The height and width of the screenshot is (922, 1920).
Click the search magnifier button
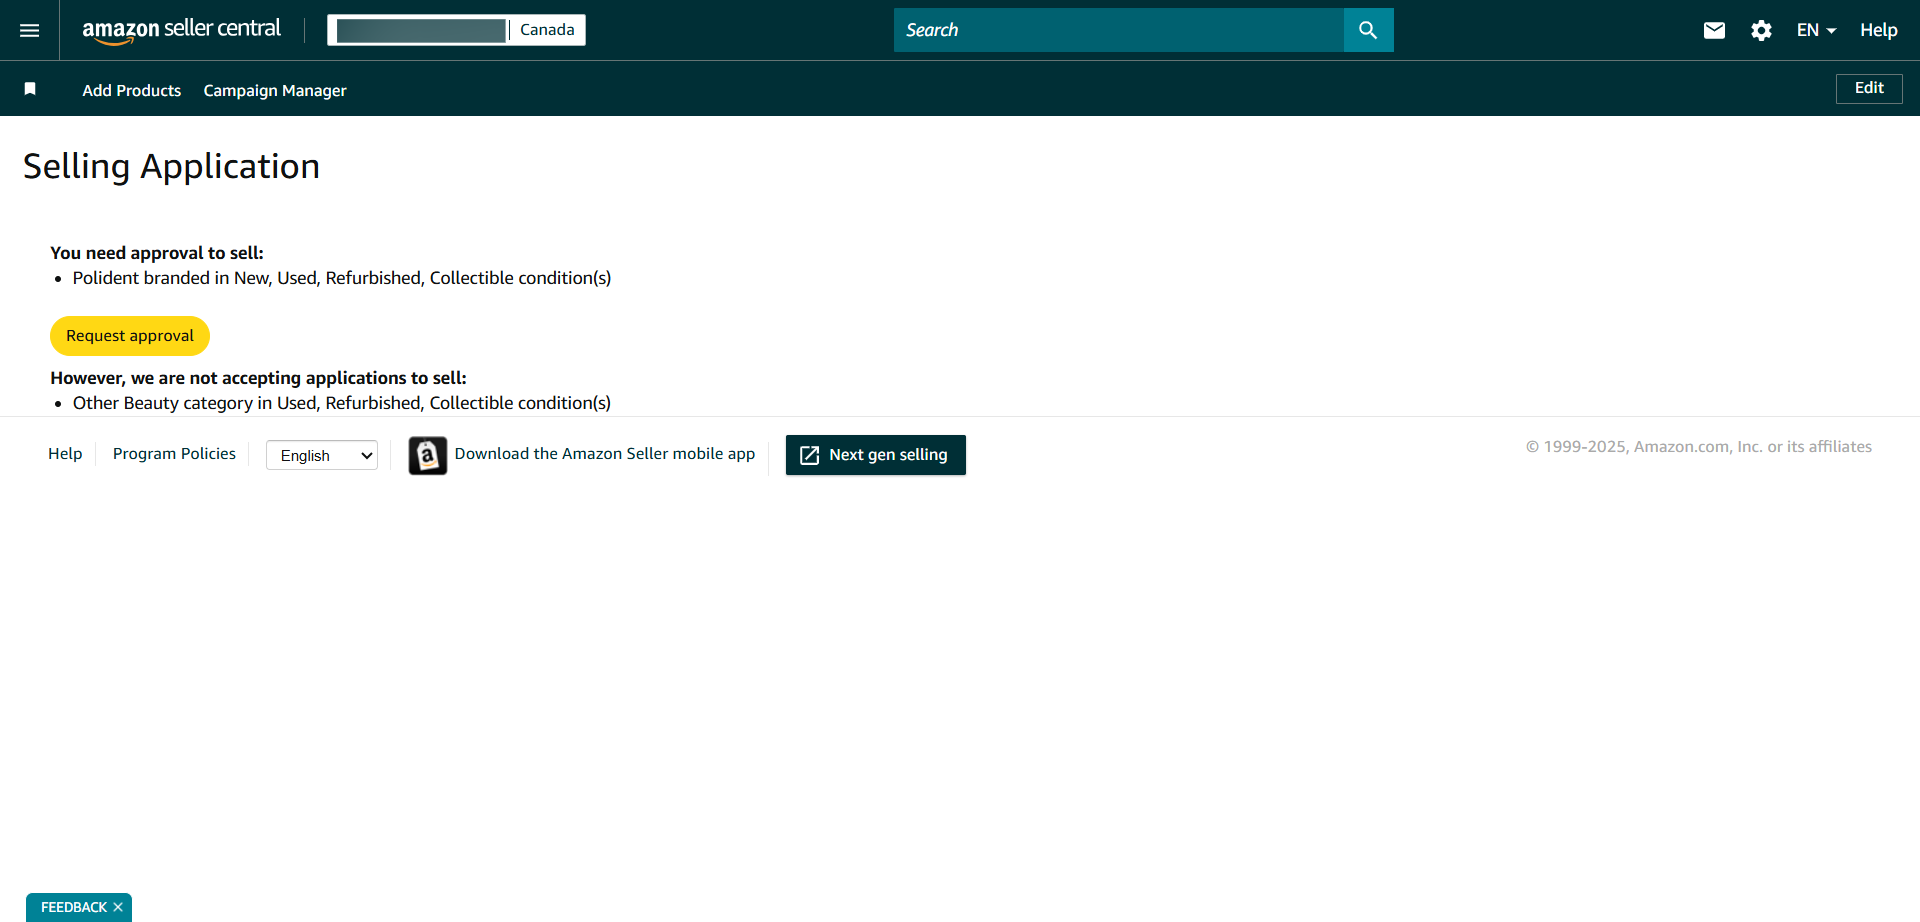[x=1368, y=30]
